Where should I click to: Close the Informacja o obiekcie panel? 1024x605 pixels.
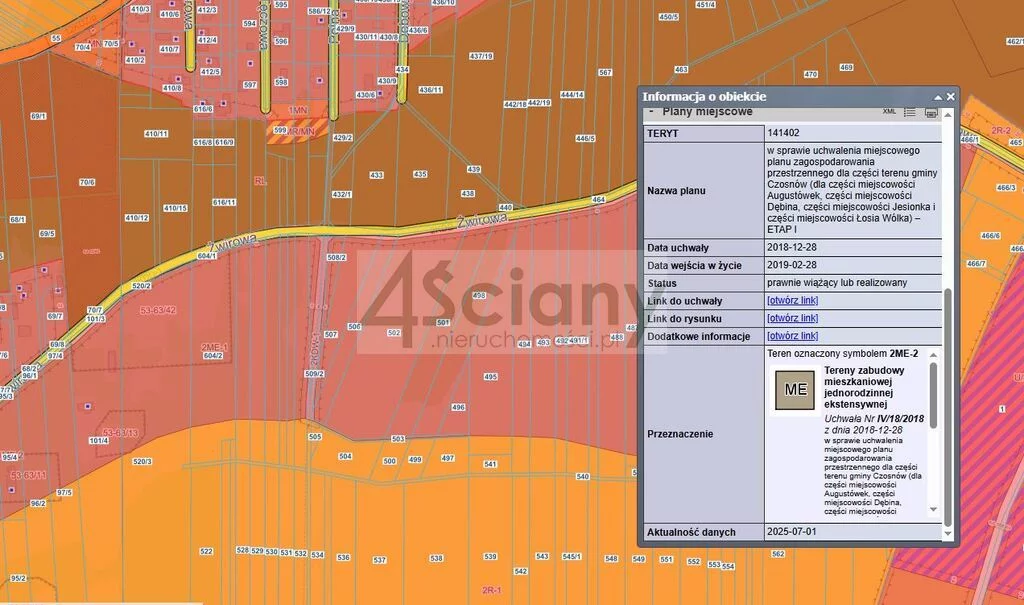(951, 96)
